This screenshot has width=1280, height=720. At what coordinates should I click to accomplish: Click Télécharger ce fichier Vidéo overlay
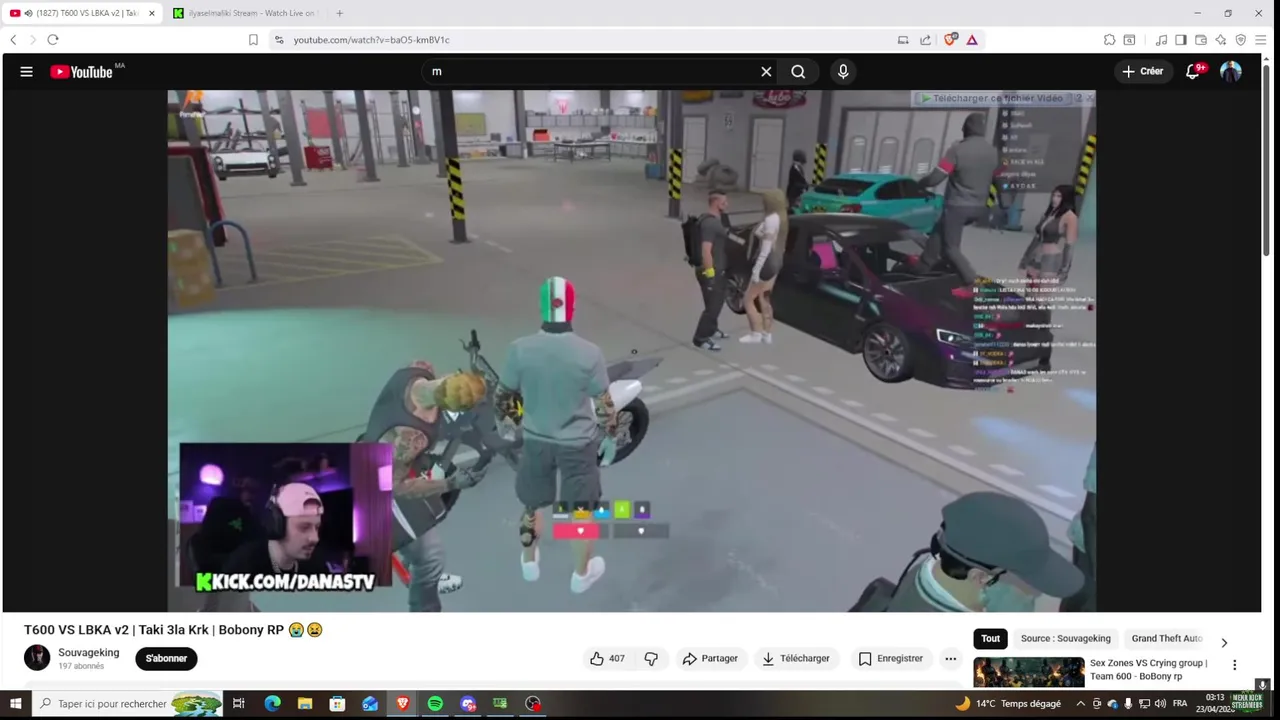(x=991, y=98)
